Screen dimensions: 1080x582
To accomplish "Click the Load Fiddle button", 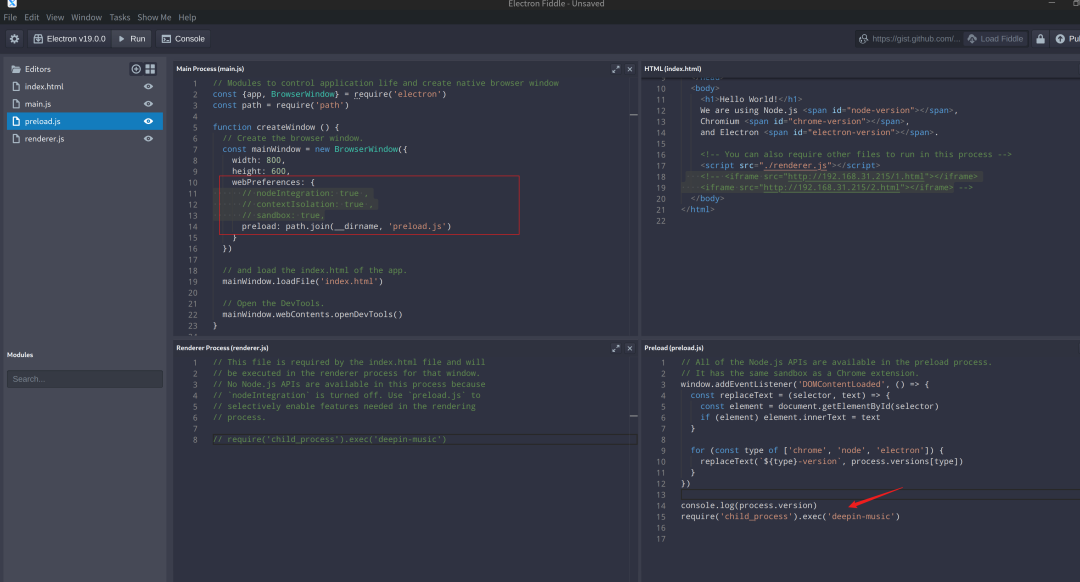I will [996, 39].
